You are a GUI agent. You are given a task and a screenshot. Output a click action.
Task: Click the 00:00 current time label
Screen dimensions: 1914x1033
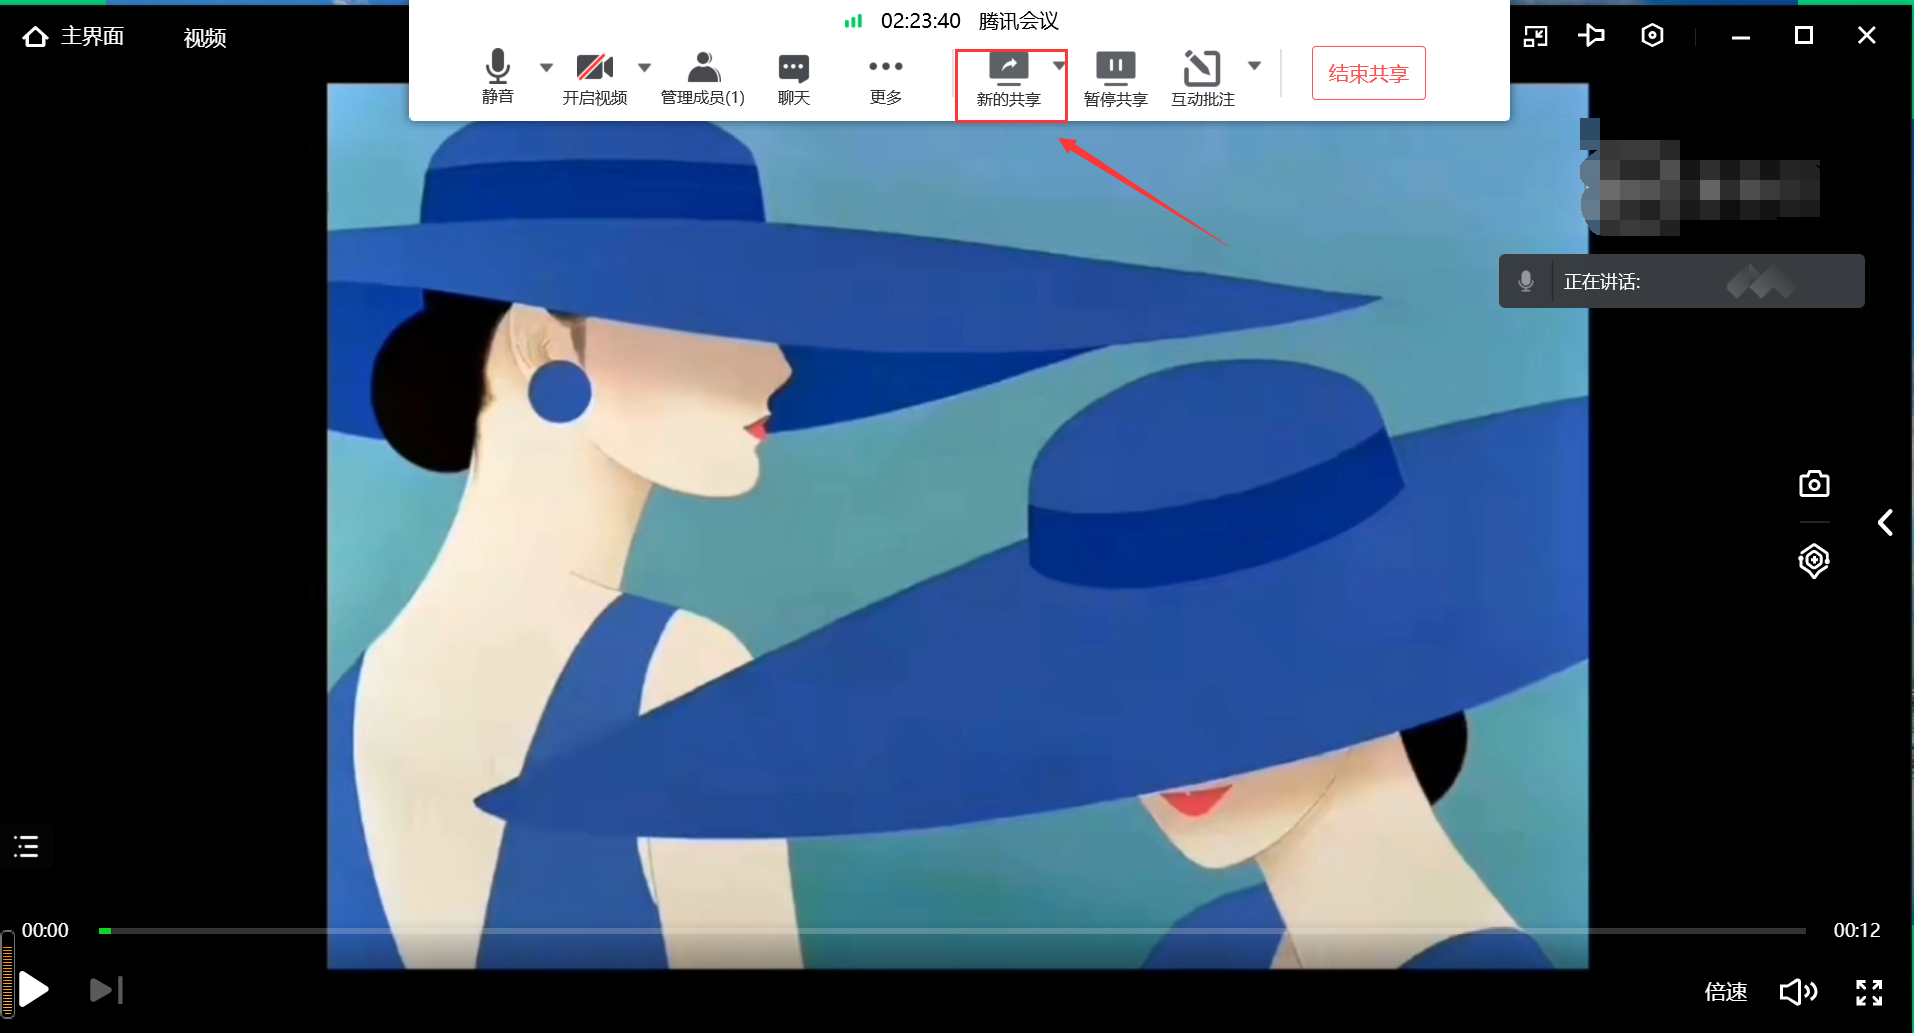click(x=45, y=930)
